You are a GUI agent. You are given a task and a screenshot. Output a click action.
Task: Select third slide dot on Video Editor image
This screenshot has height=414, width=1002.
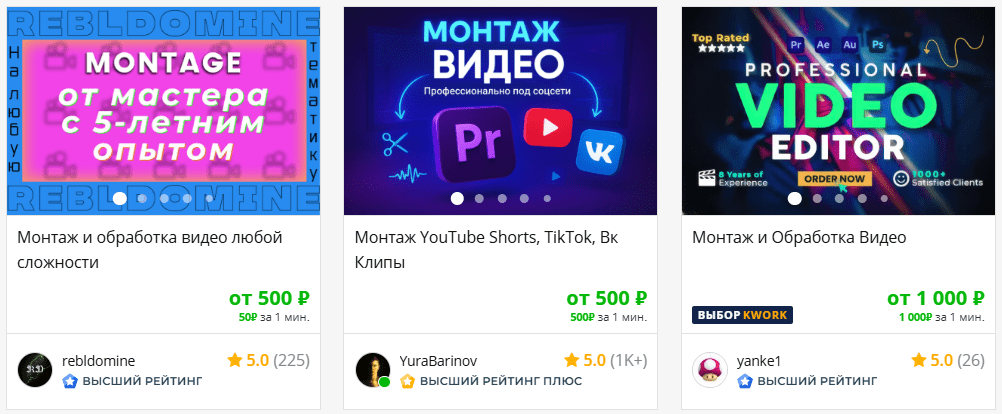pyautogui.click(x=839, y=199)
